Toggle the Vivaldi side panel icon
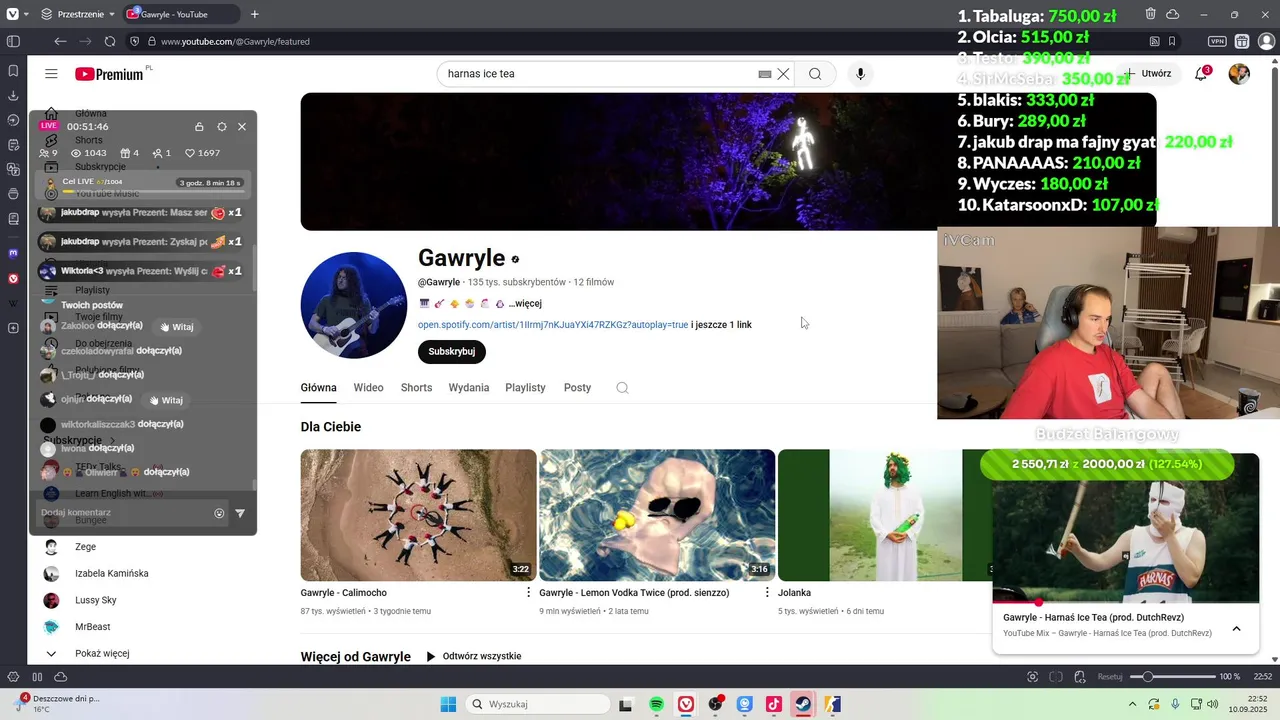This screenshot has height=720, width=1280. 13,41
